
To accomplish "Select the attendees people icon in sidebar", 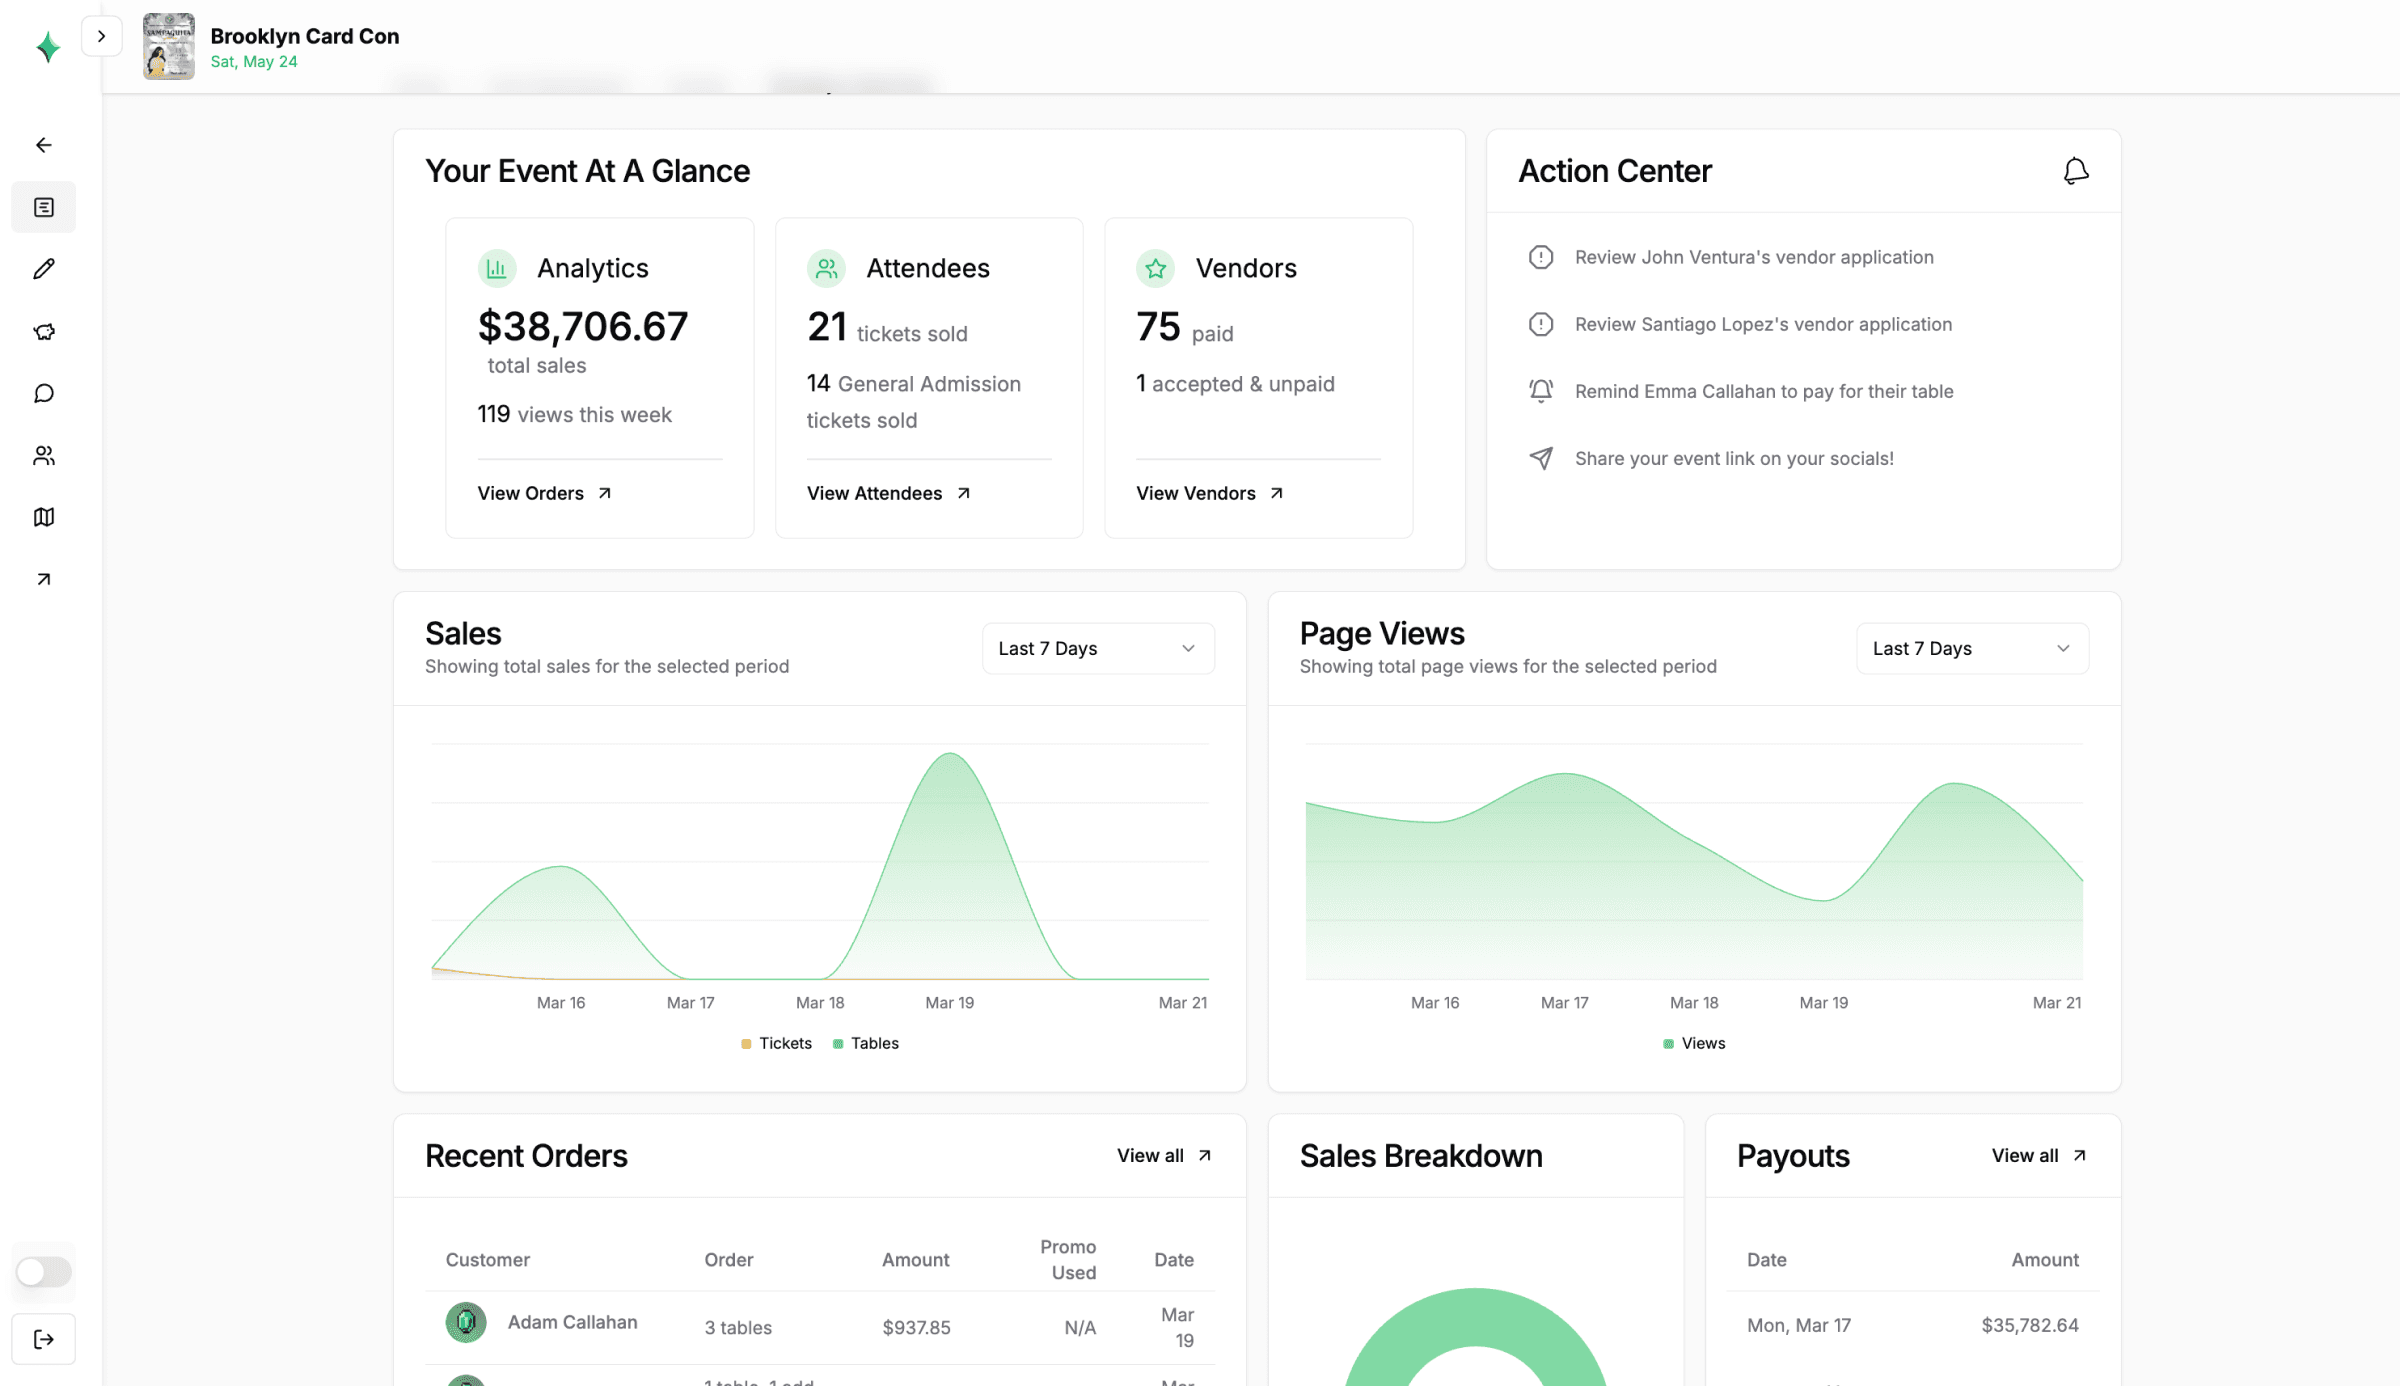I will pos(44,455).
